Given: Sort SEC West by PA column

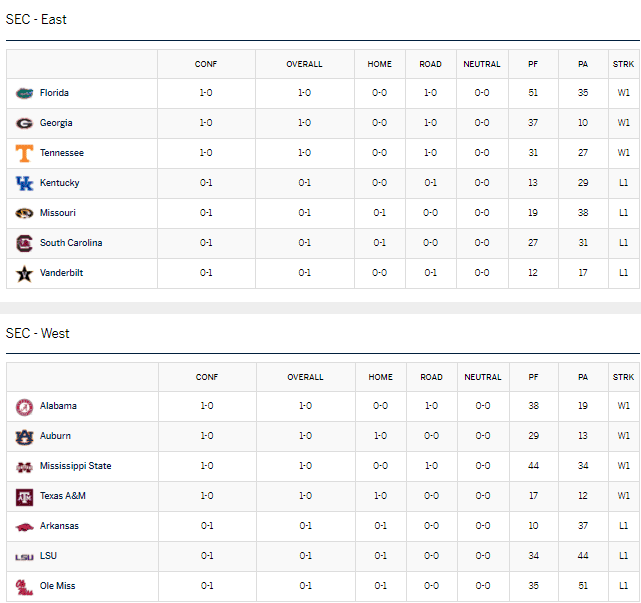Looking at the screenshot, I should [583, 377].
